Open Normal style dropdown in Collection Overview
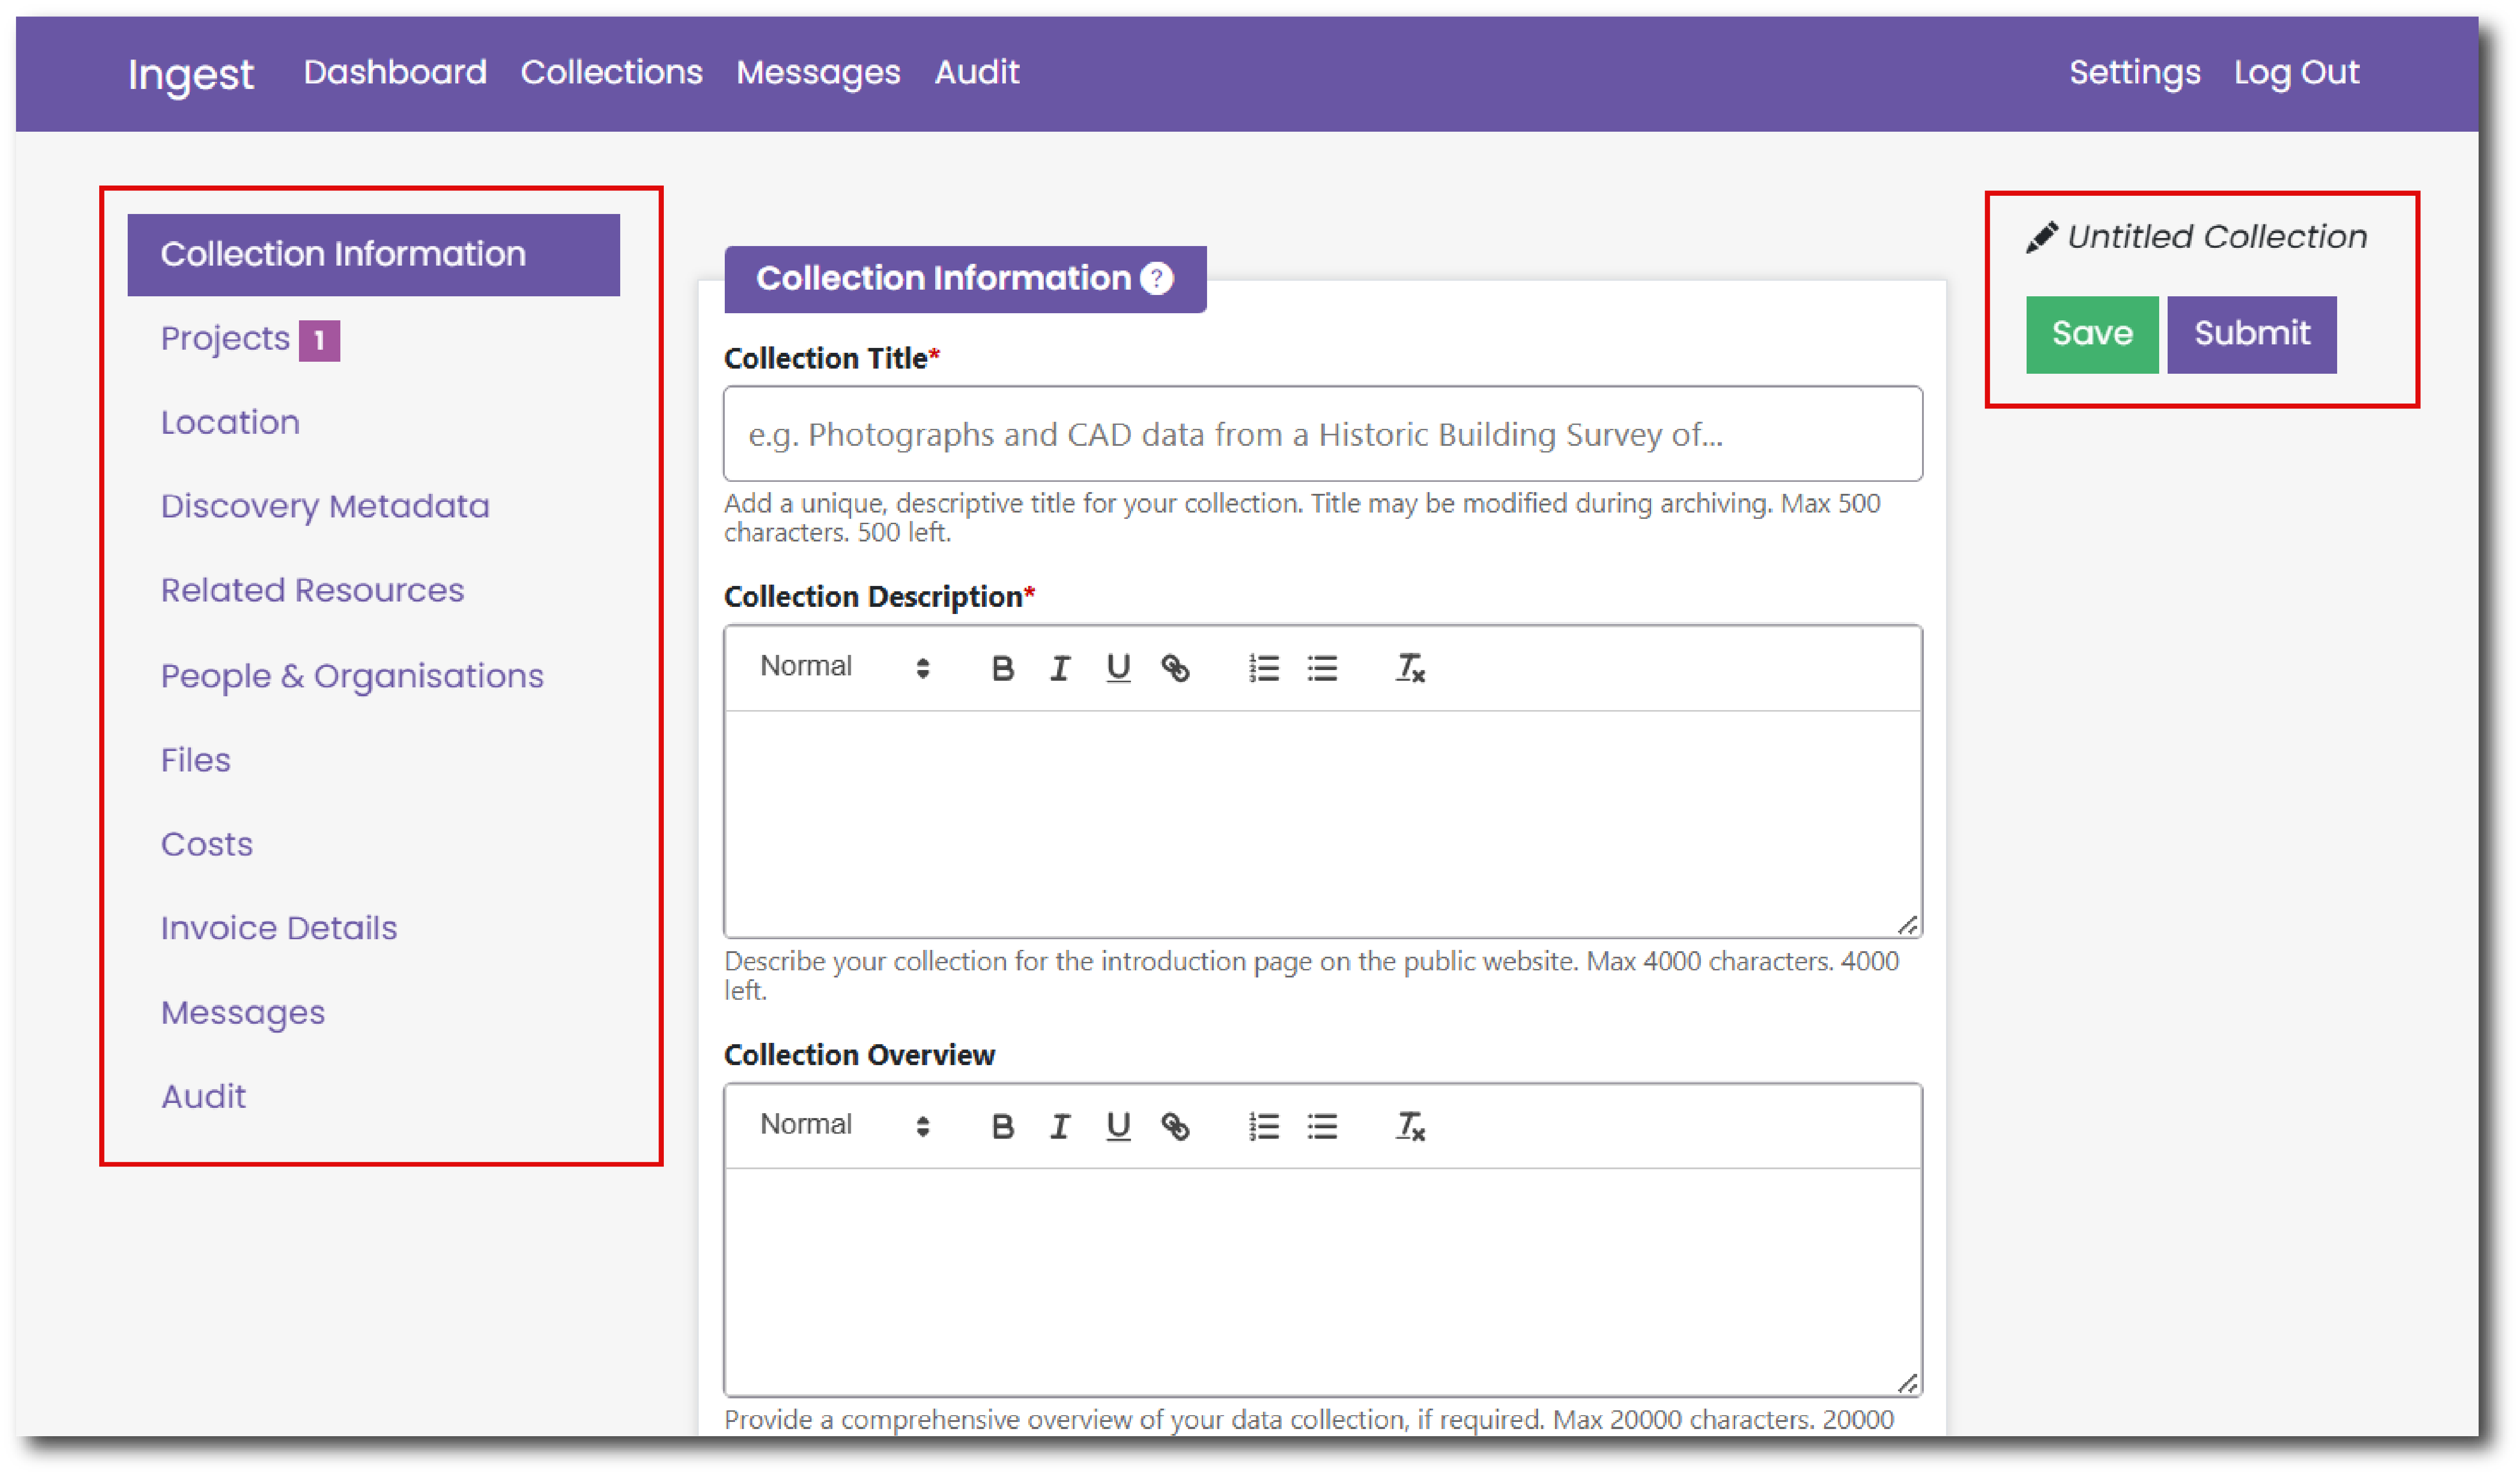The width and height of the screenshot is (2520, 1478). tap(845, 1125)
